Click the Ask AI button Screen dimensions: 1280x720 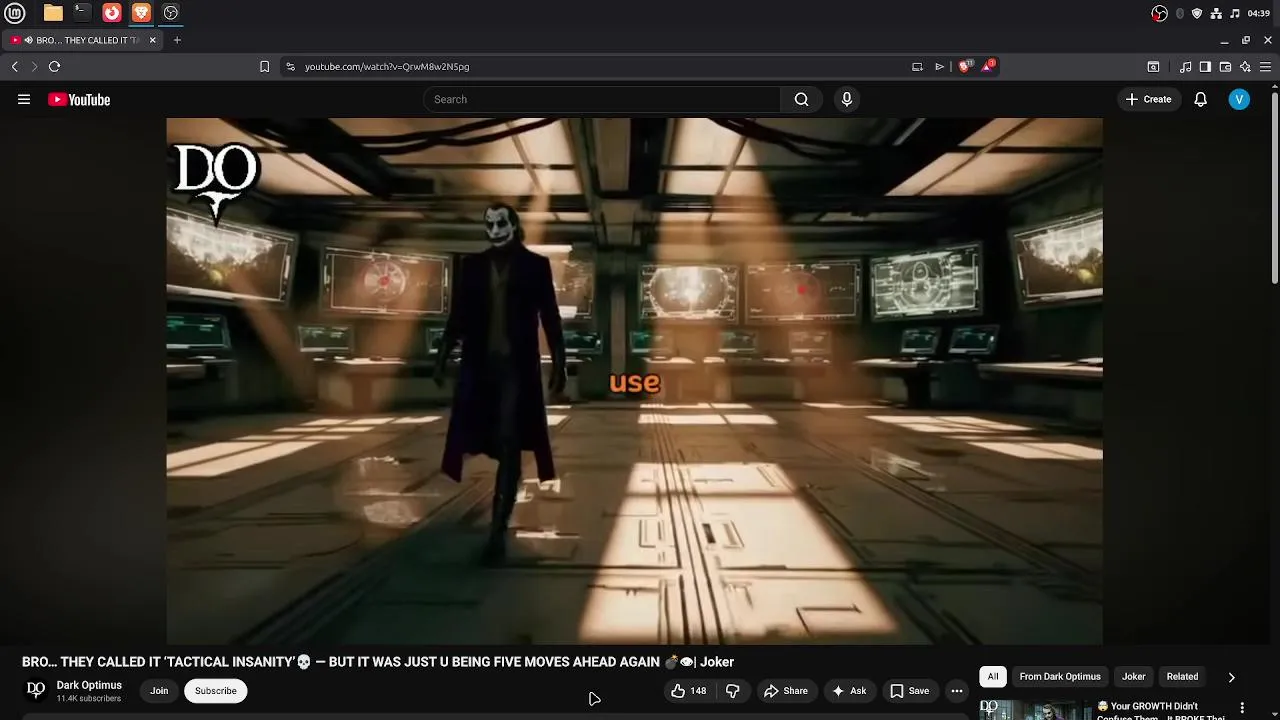[x=848, y=691]
